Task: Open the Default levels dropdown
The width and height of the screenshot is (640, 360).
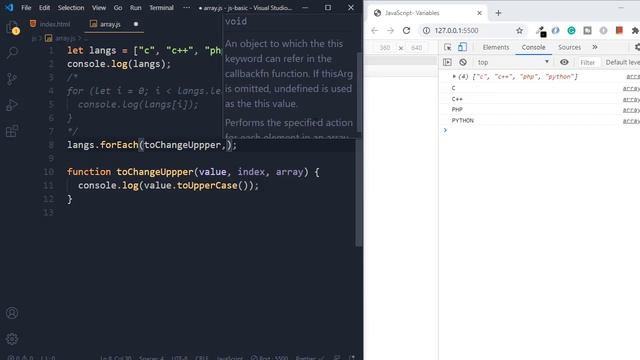Action: (x=622, y=62)
